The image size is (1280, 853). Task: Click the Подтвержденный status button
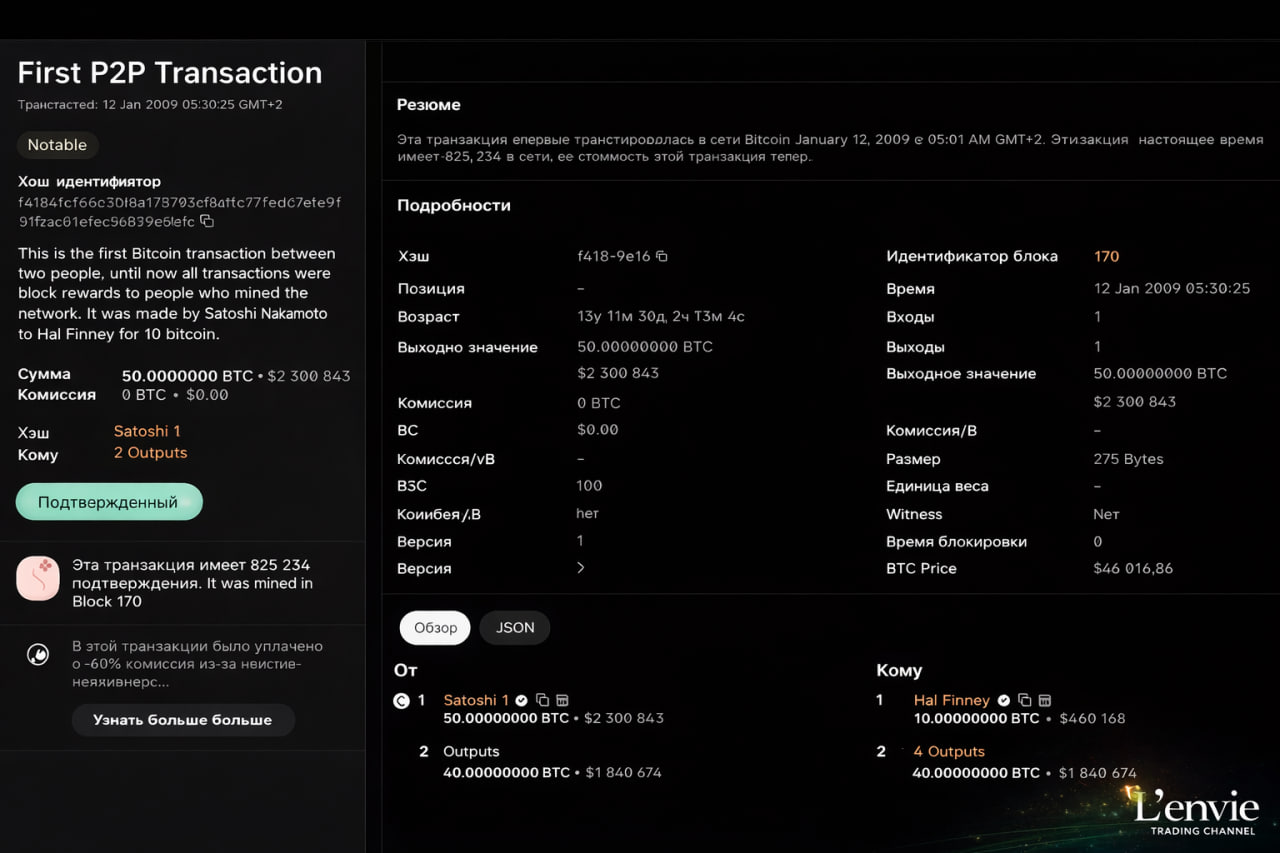tap(109, 502)
